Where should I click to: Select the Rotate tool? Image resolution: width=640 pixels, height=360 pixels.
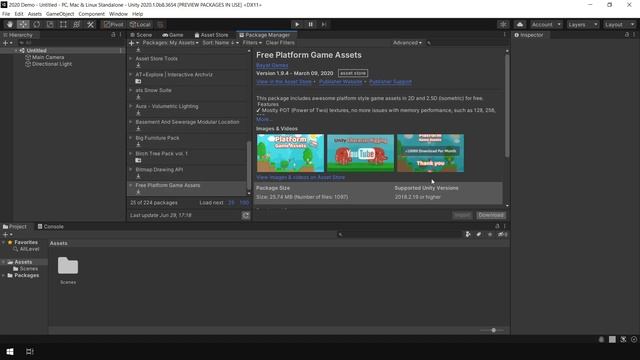37,24
